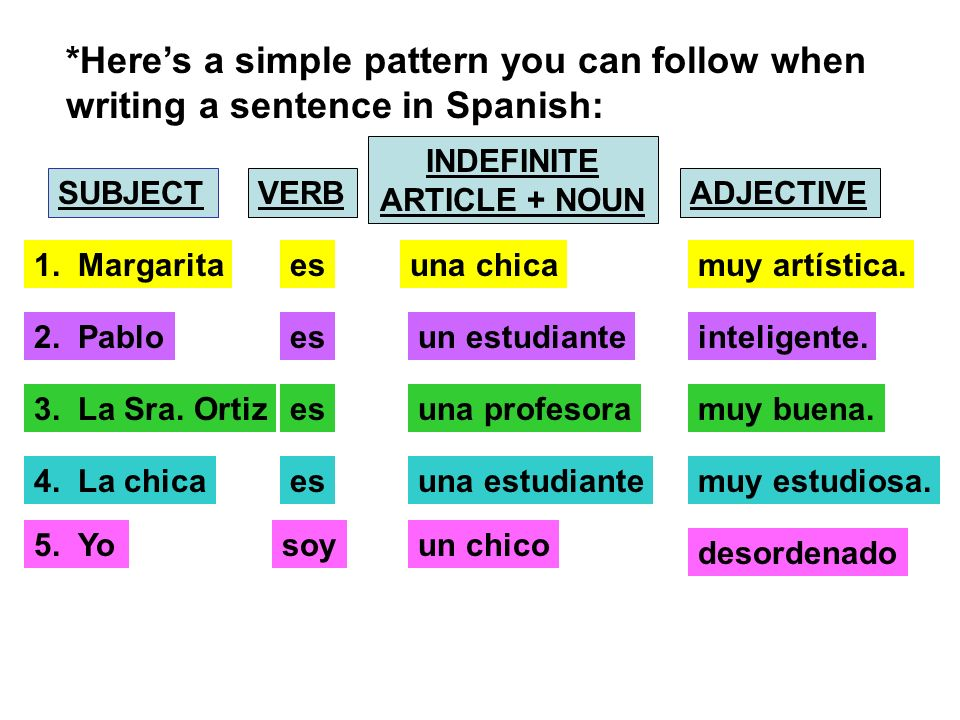960x720 pixels.
Task: Select the teal 'muy estudiosa.' box
Action: pyautogui.click(x=814, y=480)
